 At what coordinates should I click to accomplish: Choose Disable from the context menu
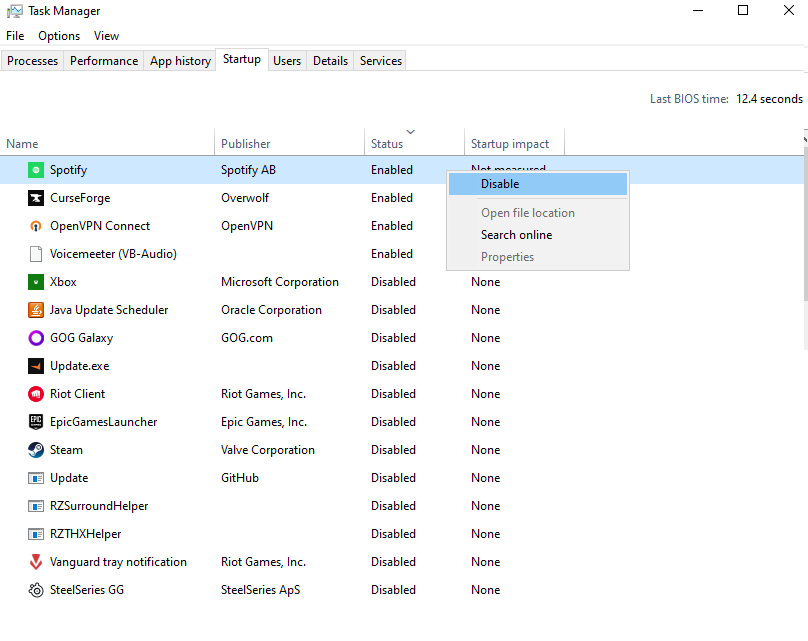[x=538, y=184]
